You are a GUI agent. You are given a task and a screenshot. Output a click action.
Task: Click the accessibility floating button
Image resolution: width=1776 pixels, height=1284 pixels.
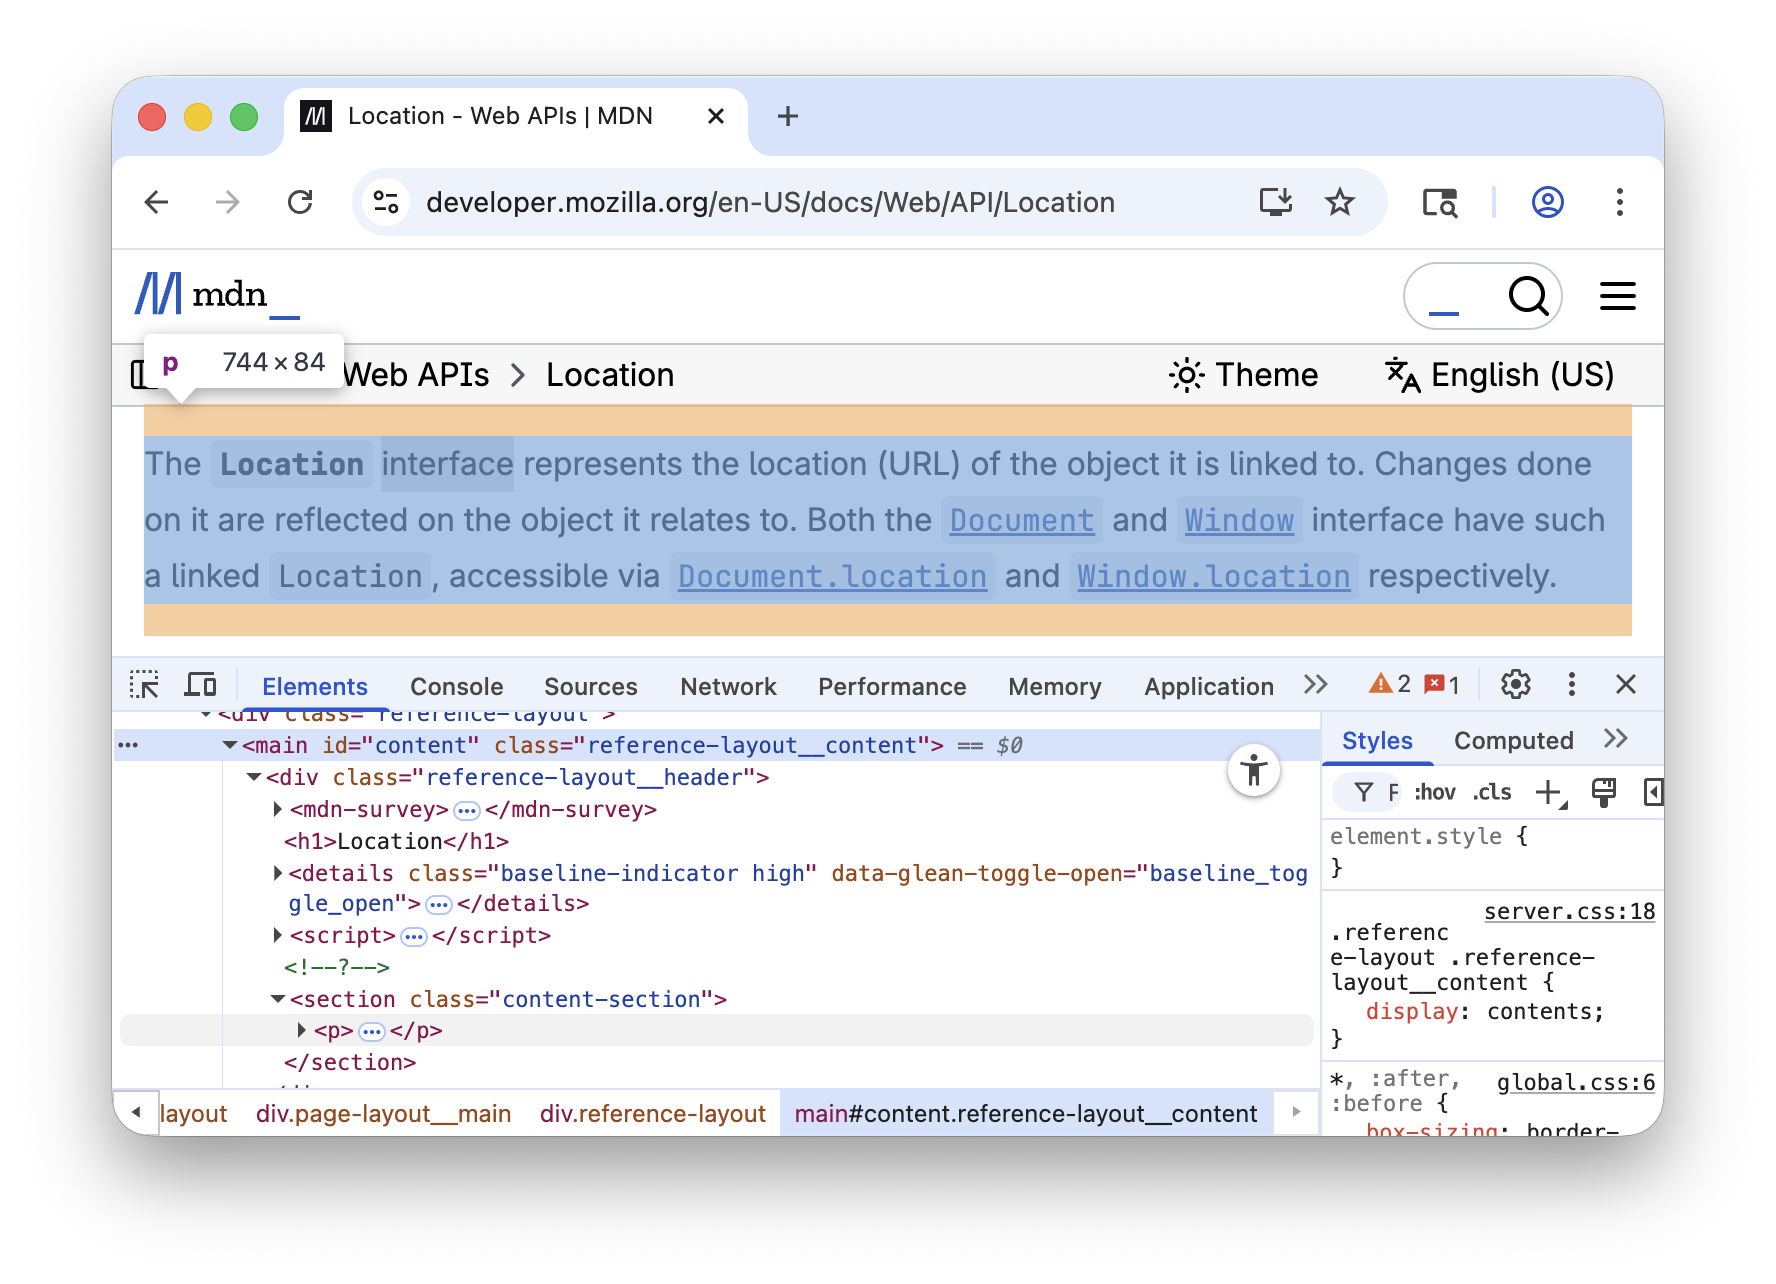click(x=1253, y=771)
